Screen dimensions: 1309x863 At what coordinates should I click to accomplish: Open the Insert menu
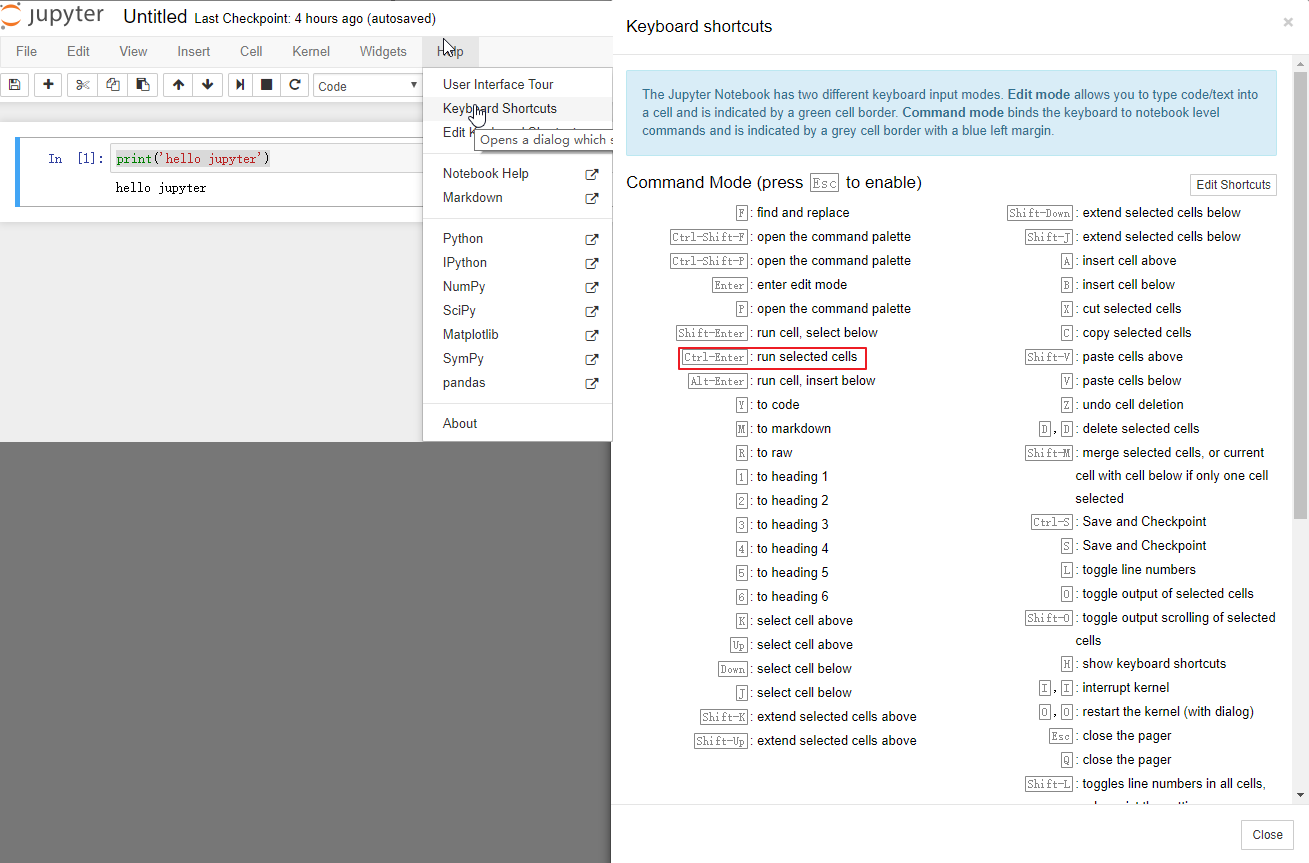194,51
